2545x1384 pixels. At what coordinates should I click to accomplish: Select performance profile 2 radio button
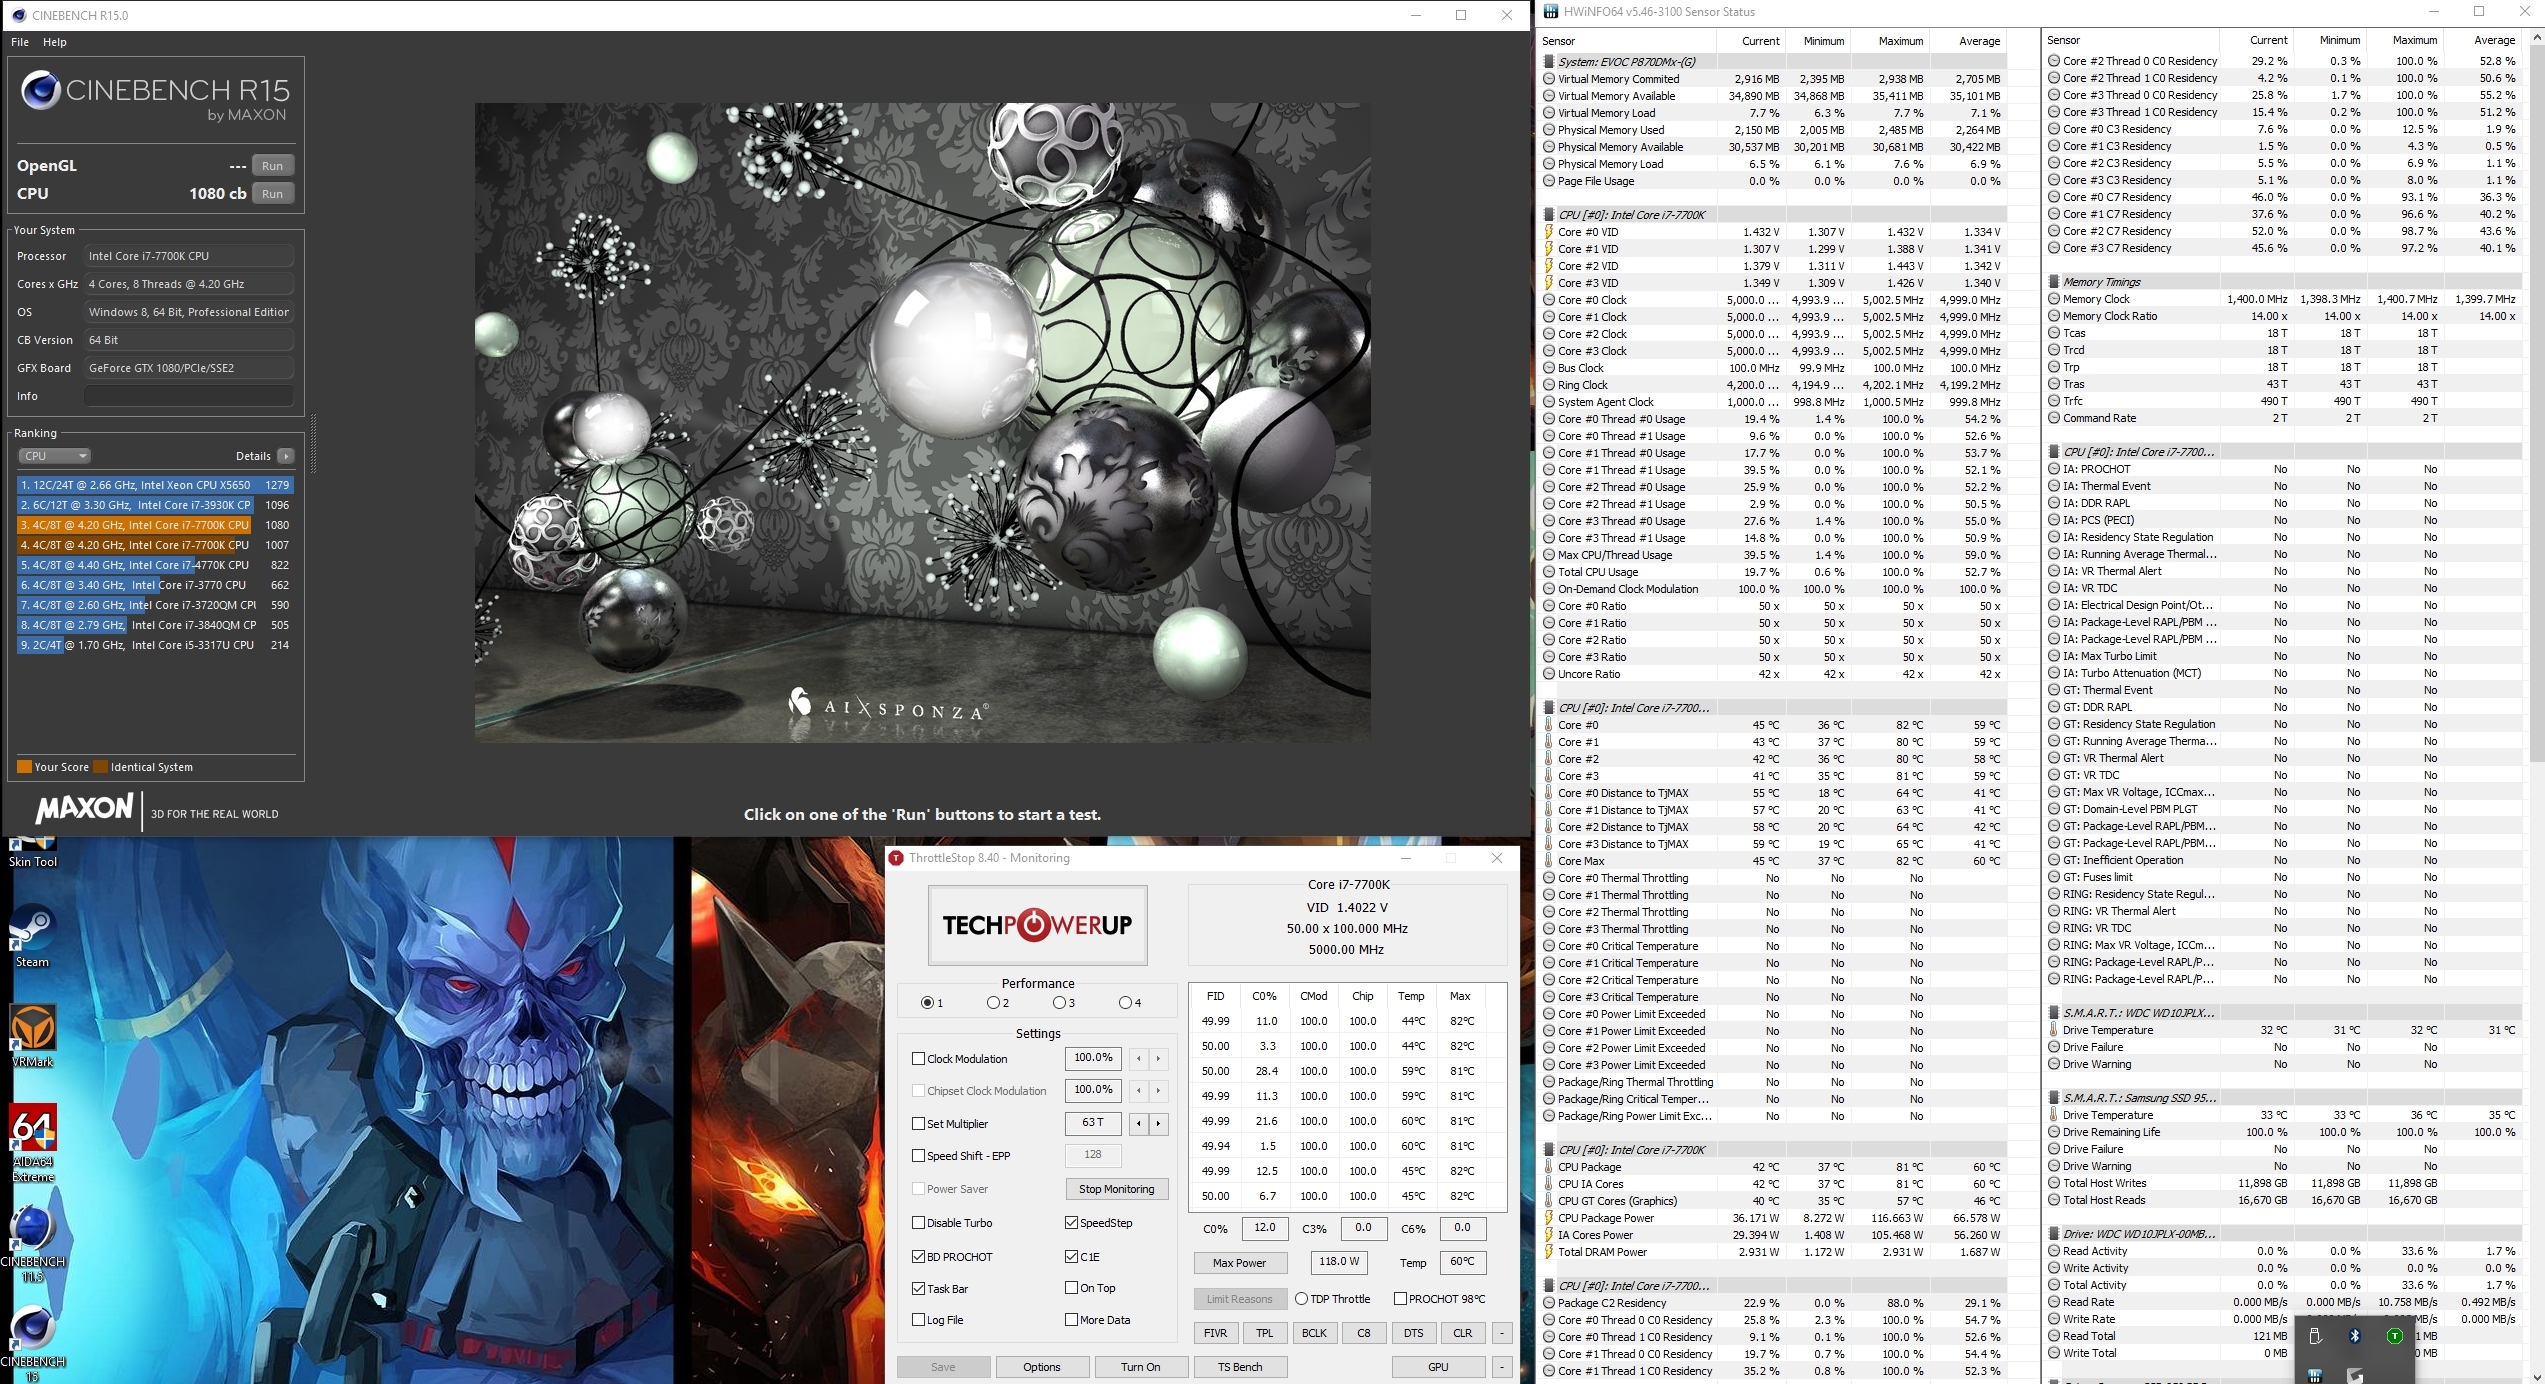[993, 1003]
